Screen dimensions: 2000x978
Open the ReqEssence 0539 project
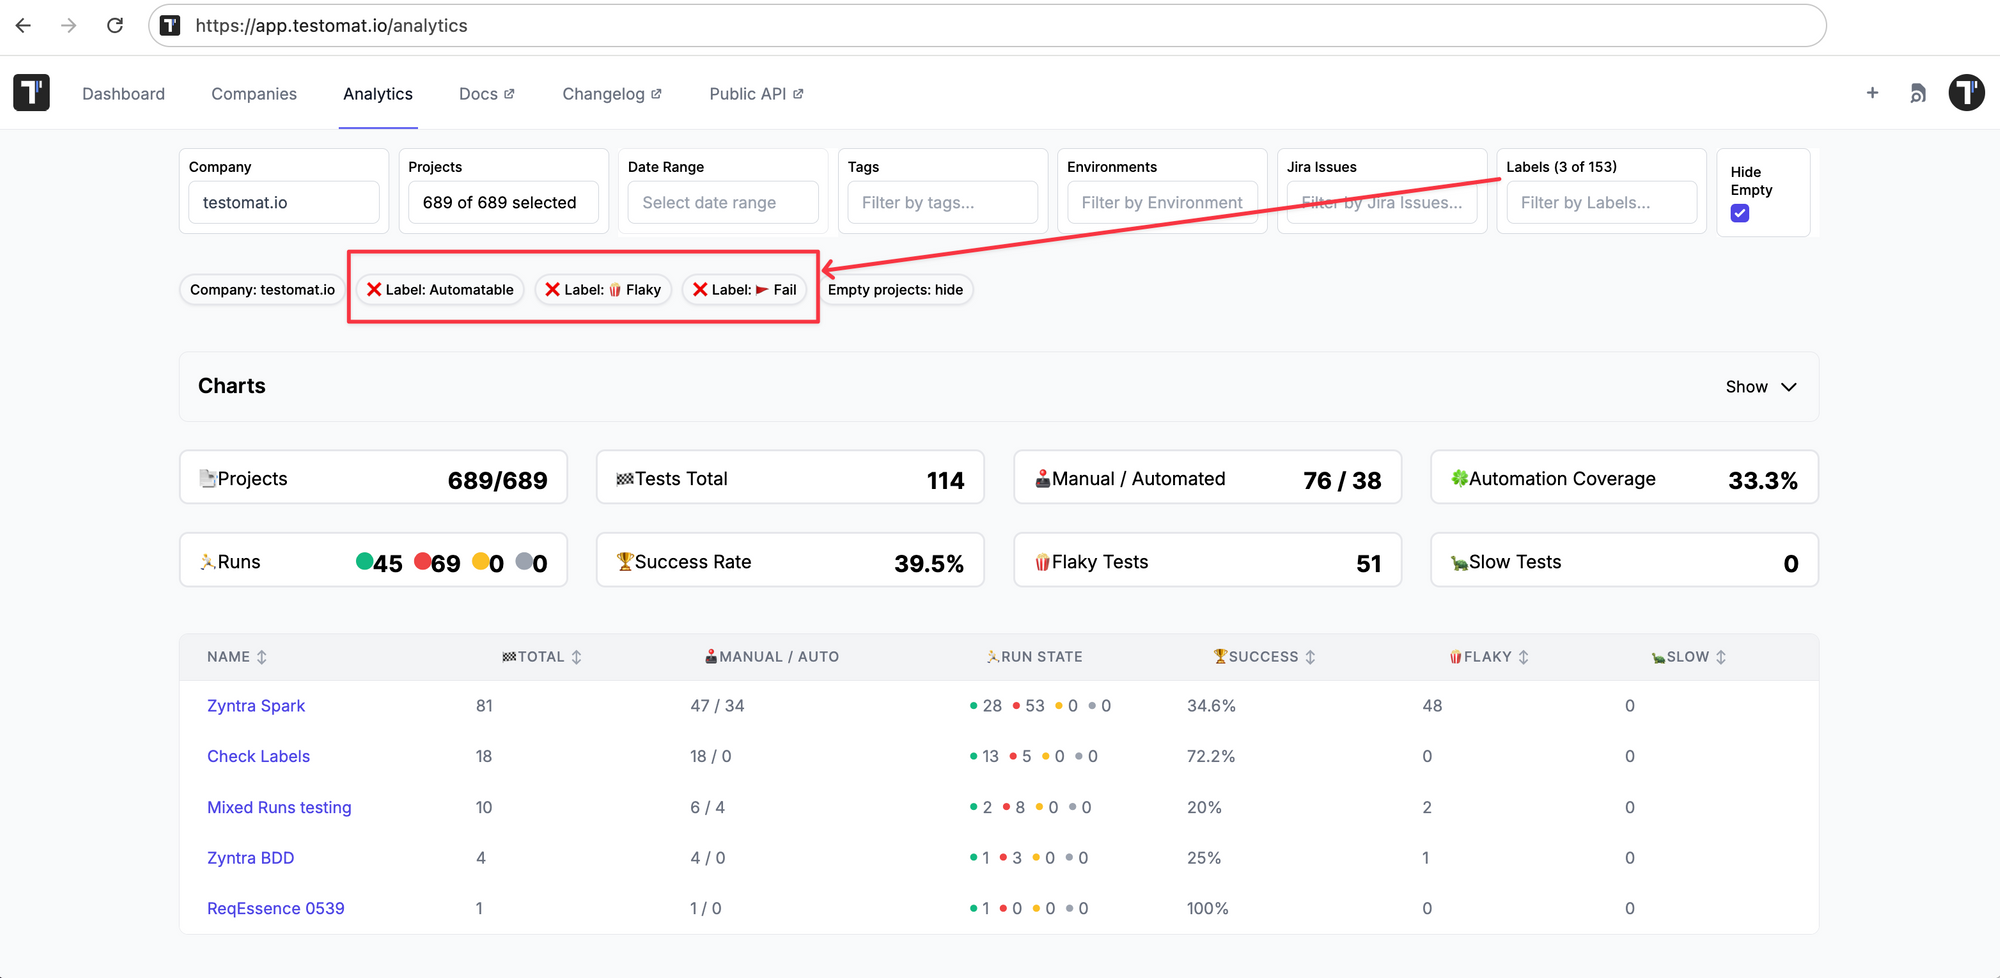(275, 908)
